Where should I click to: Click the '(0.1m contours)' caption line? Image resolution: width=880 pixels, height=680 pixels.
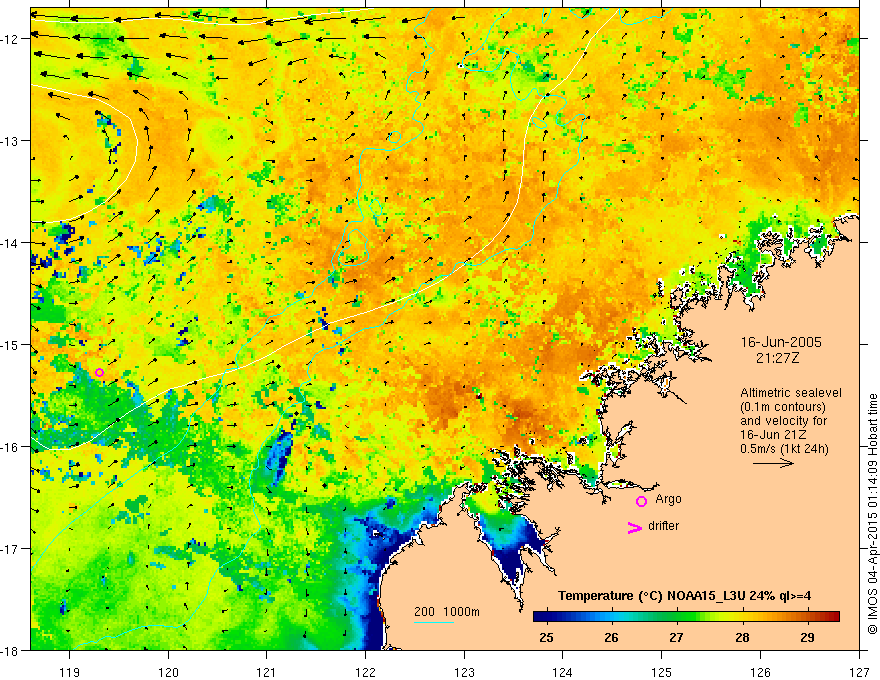783,407
